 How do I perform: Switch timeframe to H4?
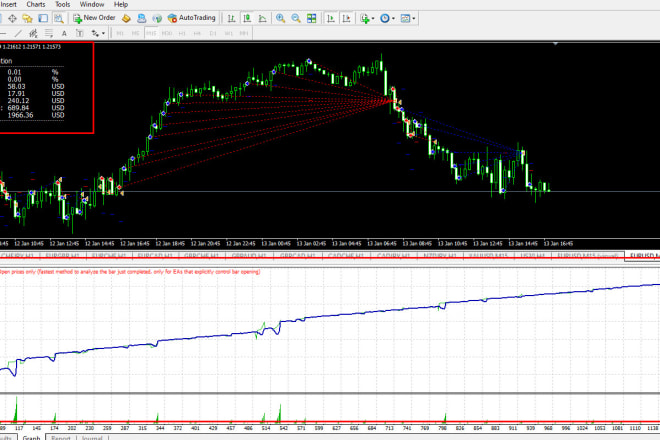[x=197, y=33]
